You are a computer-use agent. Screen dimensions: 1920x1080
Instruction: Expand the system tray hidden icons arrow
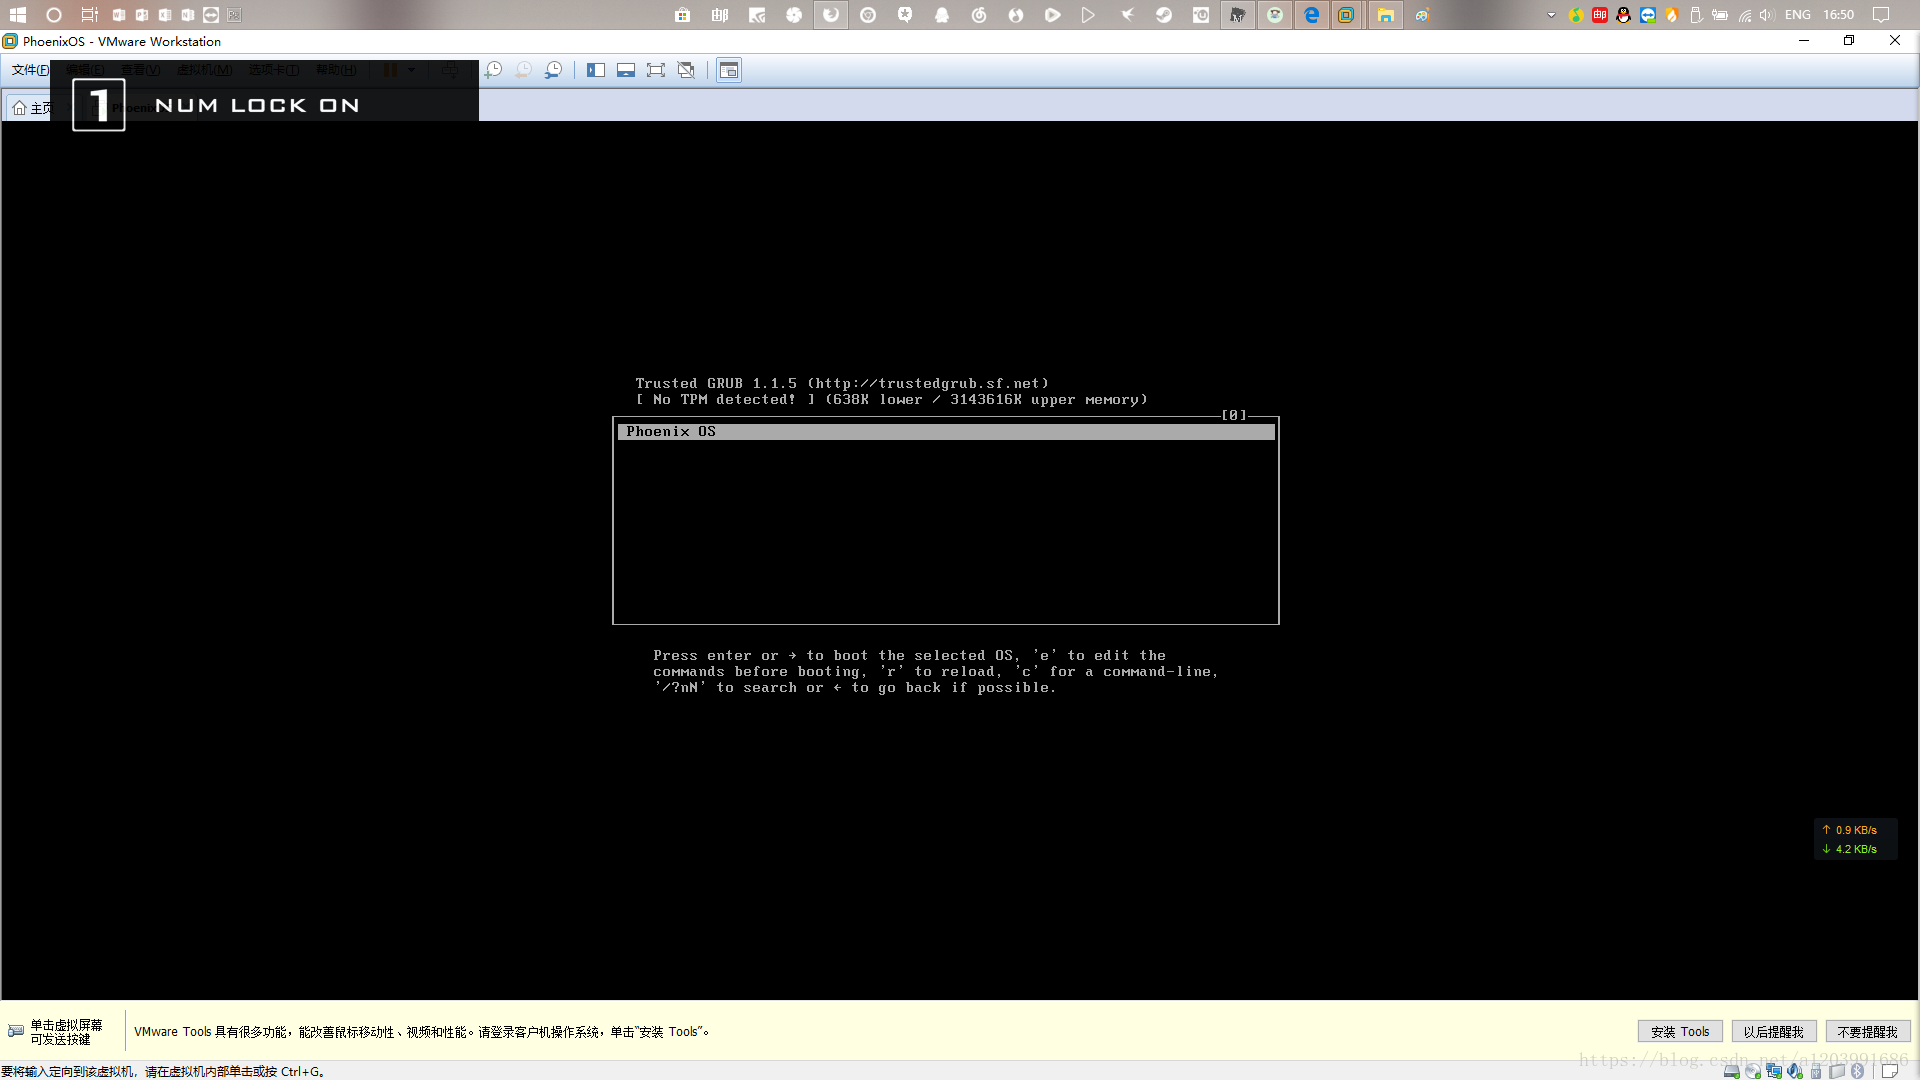click(x=1551, y=15)
